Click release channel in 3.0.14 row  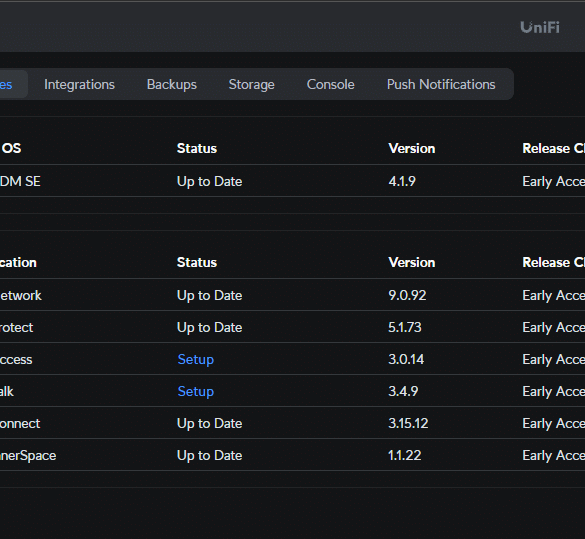coord(554,360)
